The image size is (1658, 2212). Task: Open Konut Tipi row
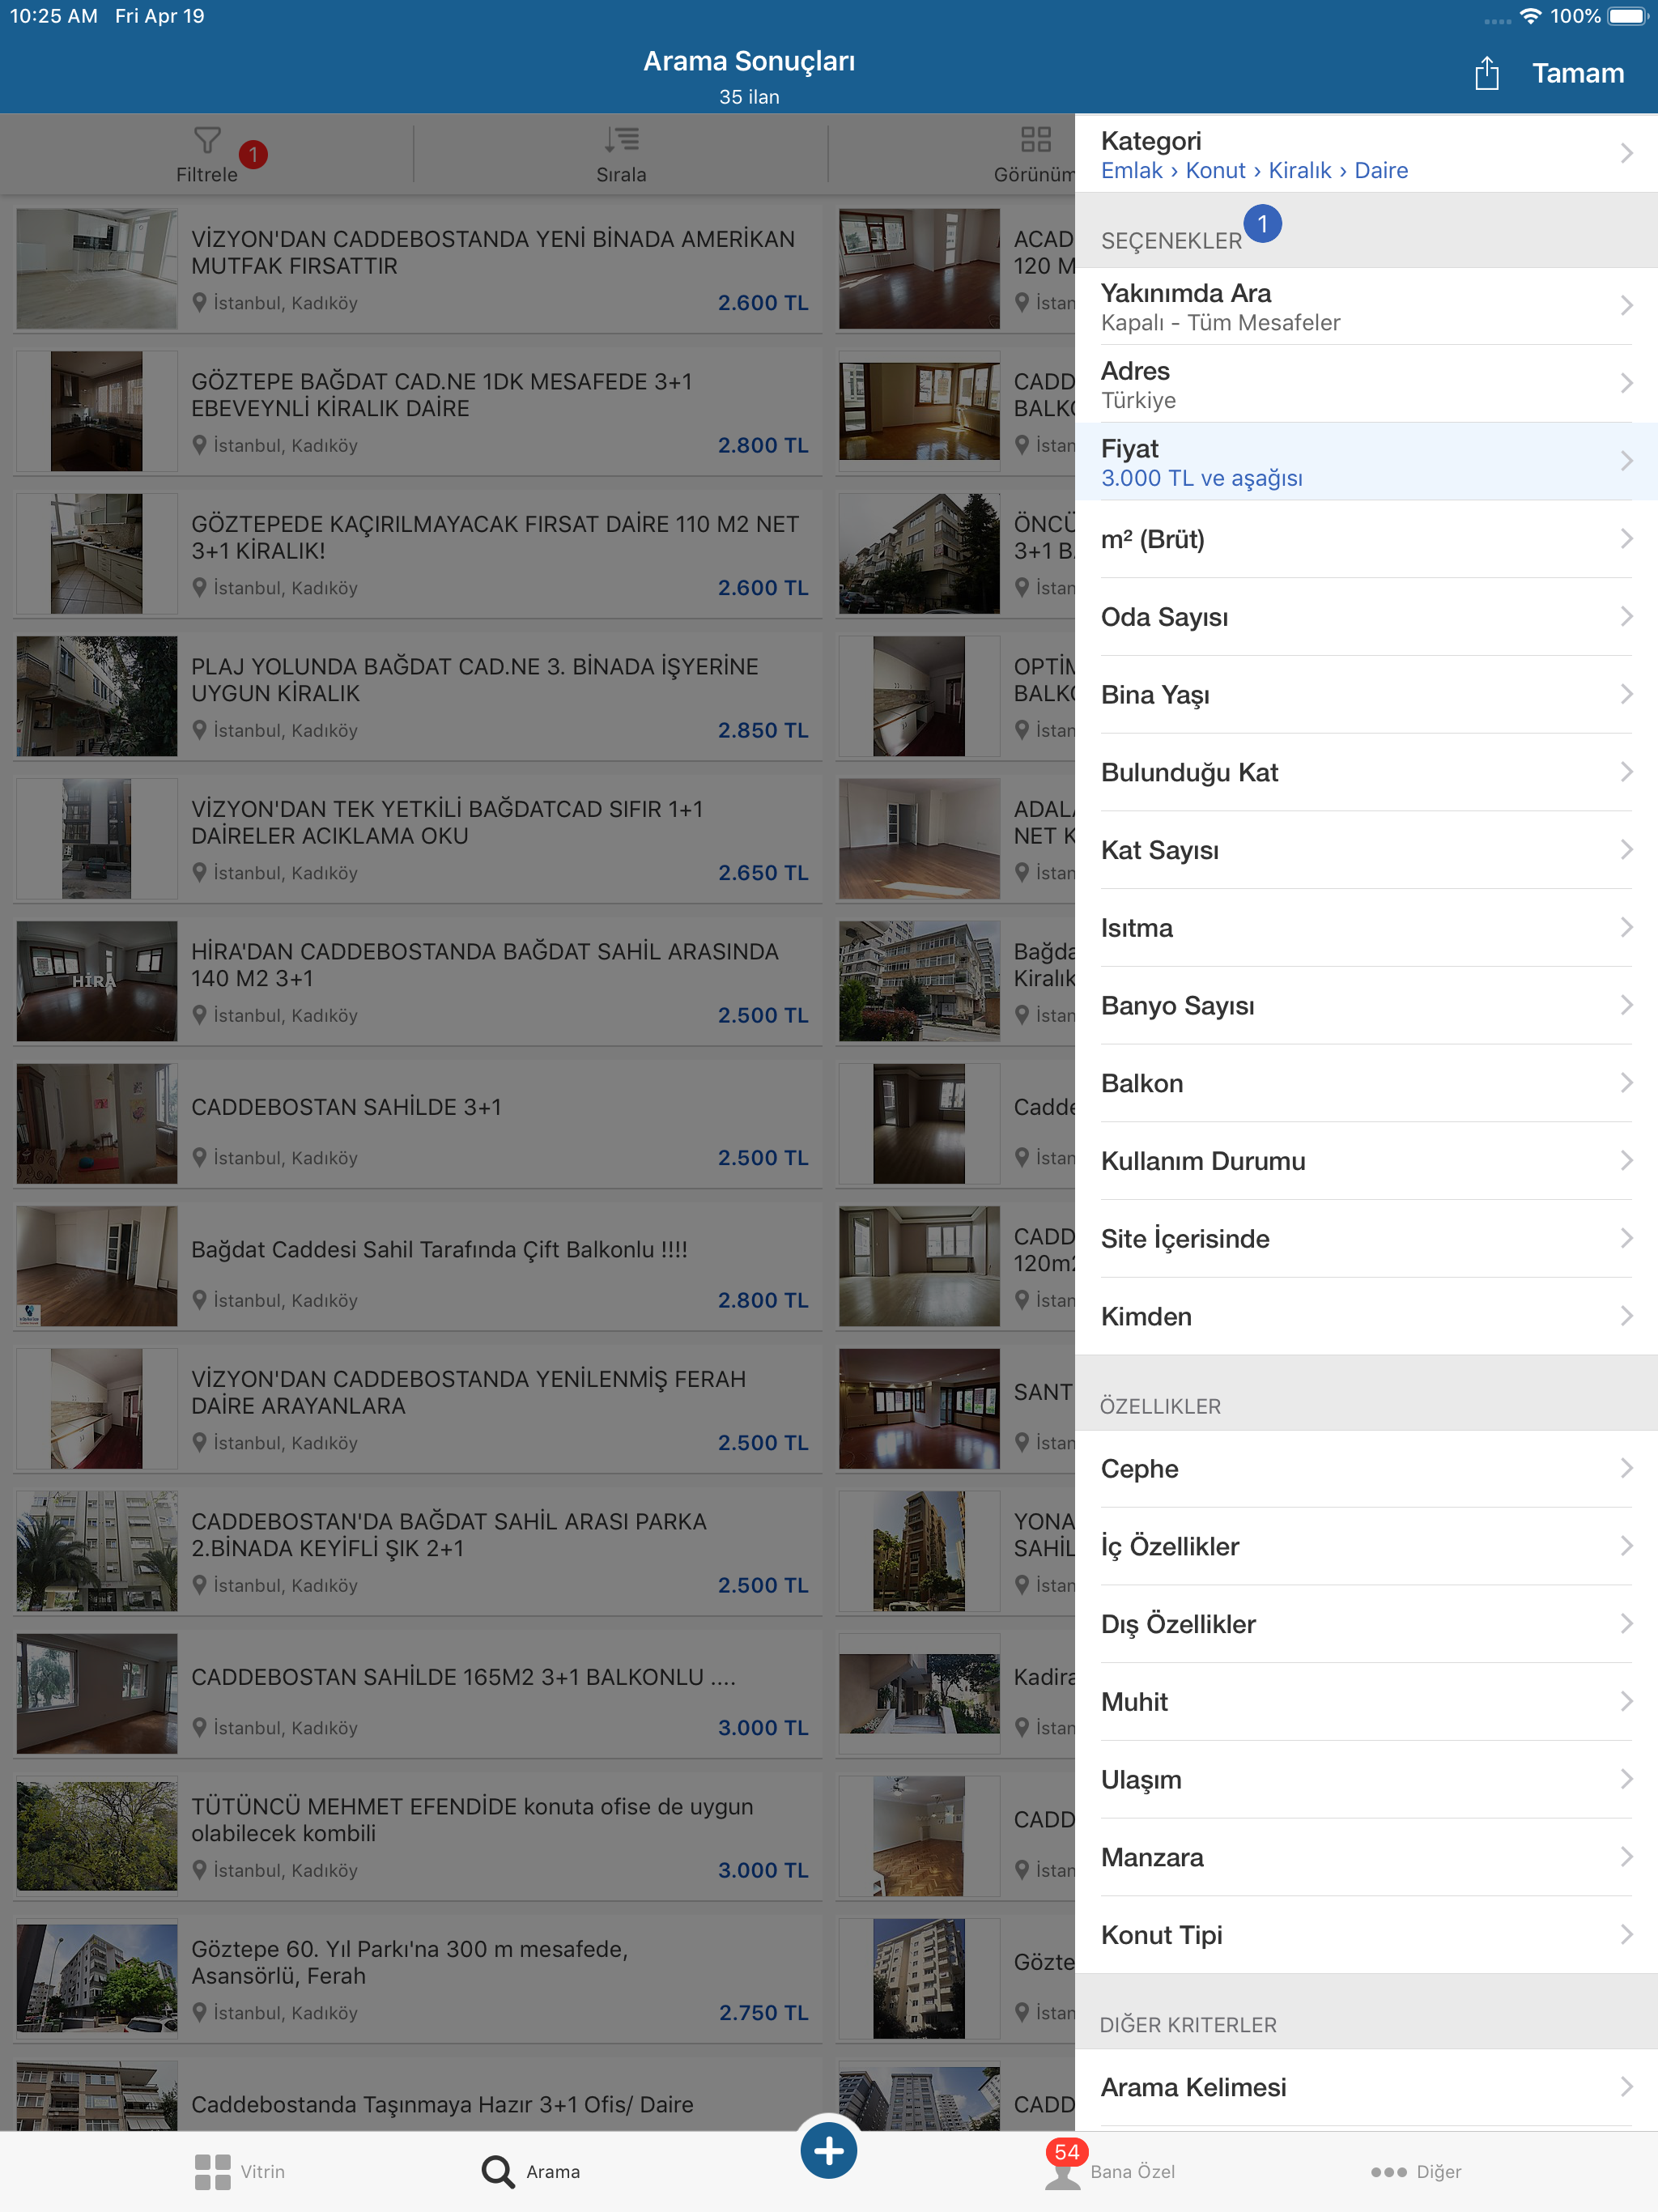point(1366,1936)
